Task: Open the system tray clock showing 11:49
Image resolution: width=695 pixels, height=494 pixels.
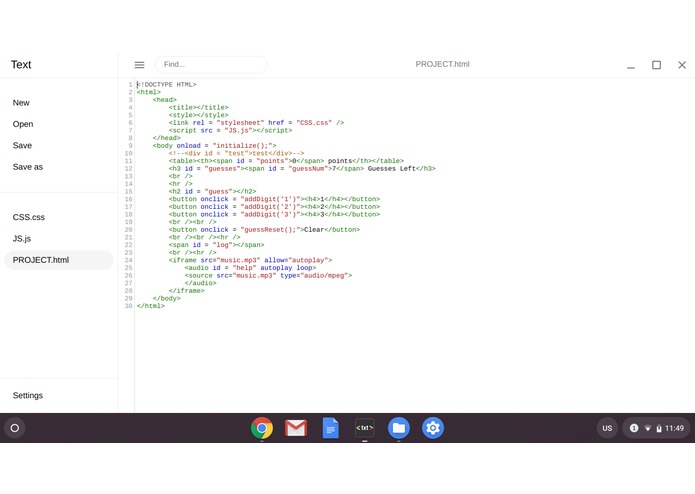Action: point(674,428)
